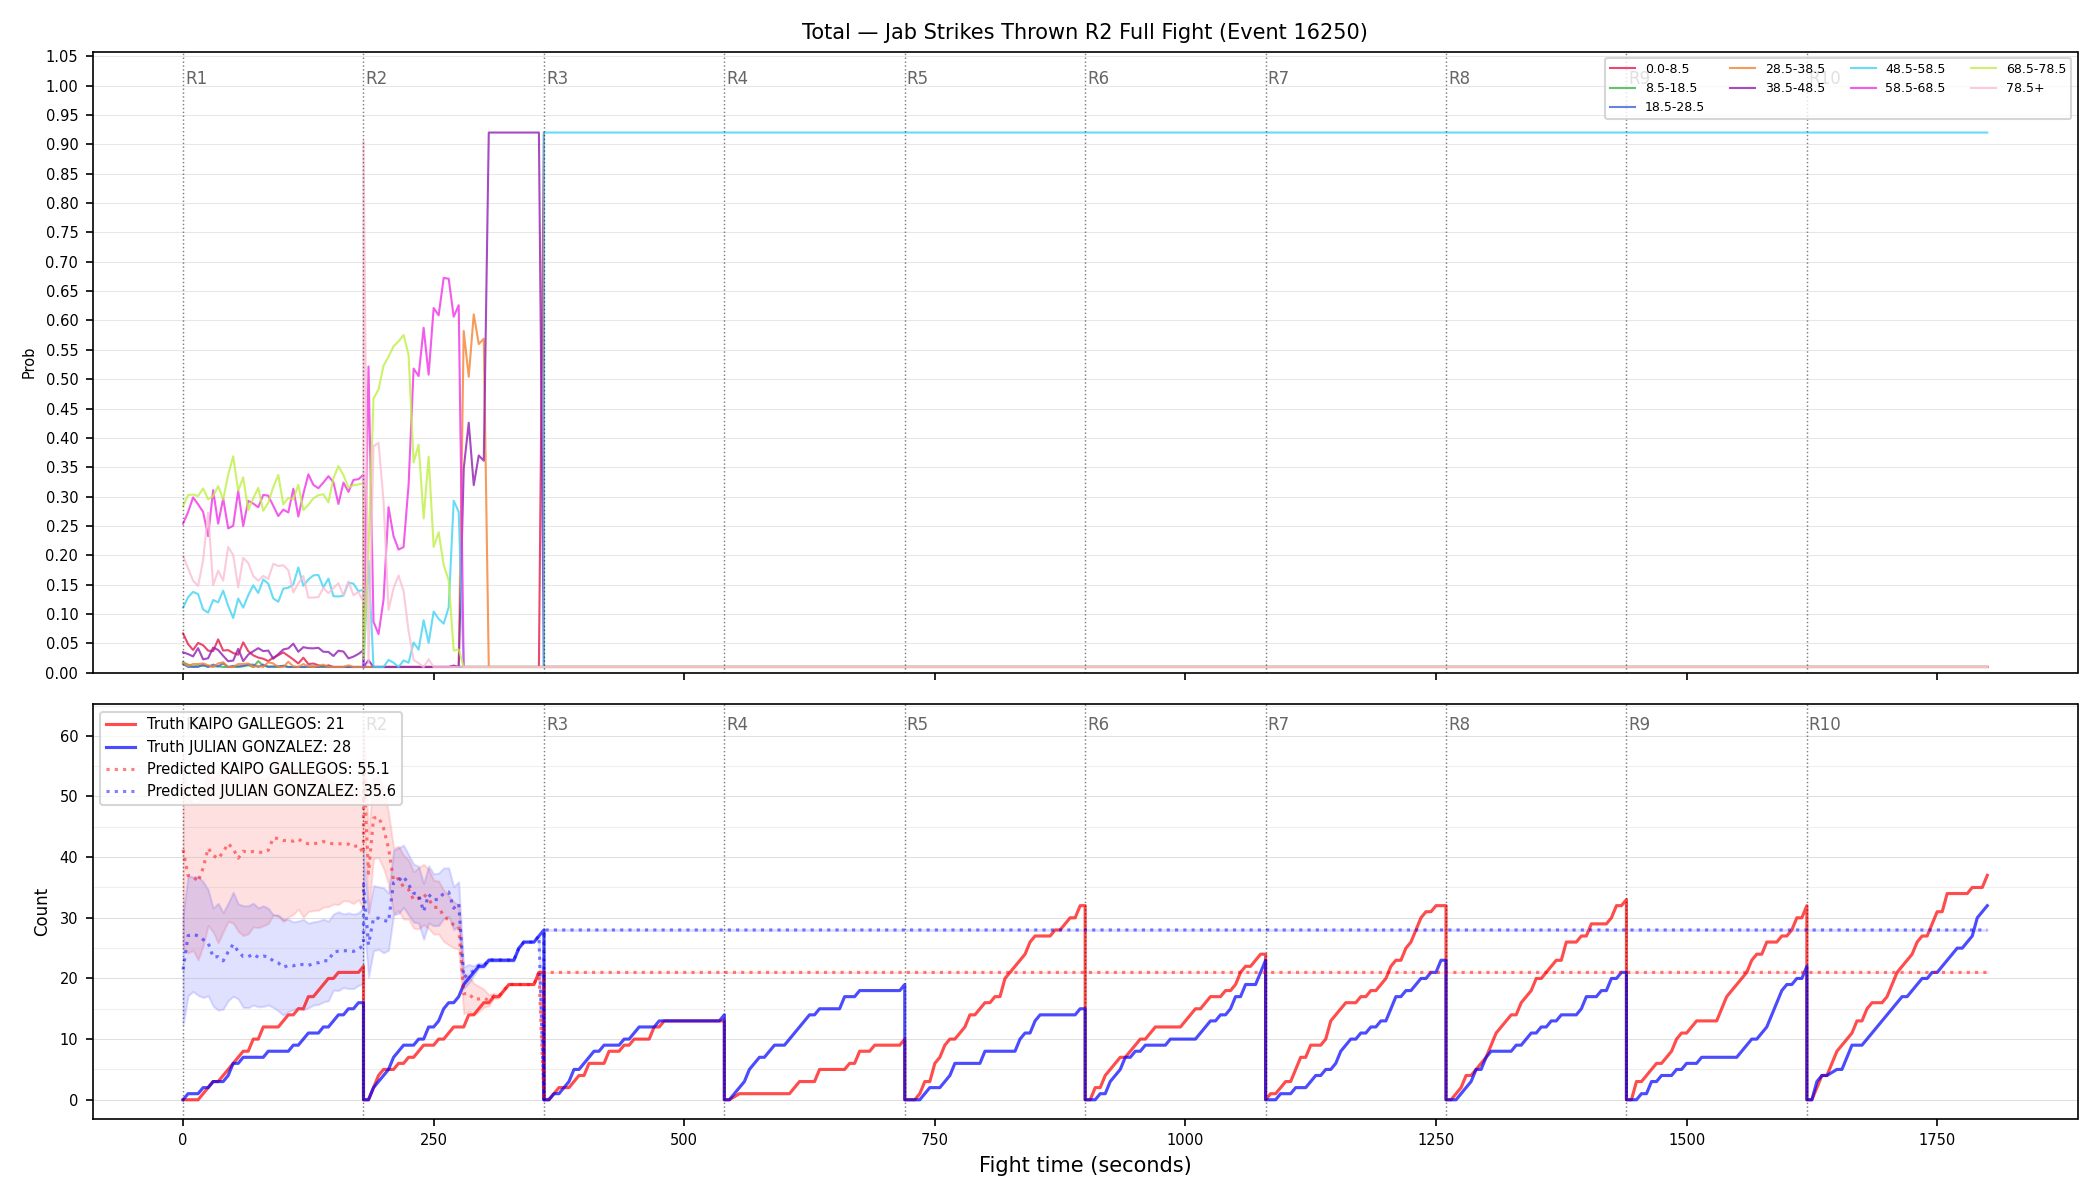Click the R3 round marker in count chart
The height and width of the screenshot is (1200, 2100).
(x=557, y=724)
